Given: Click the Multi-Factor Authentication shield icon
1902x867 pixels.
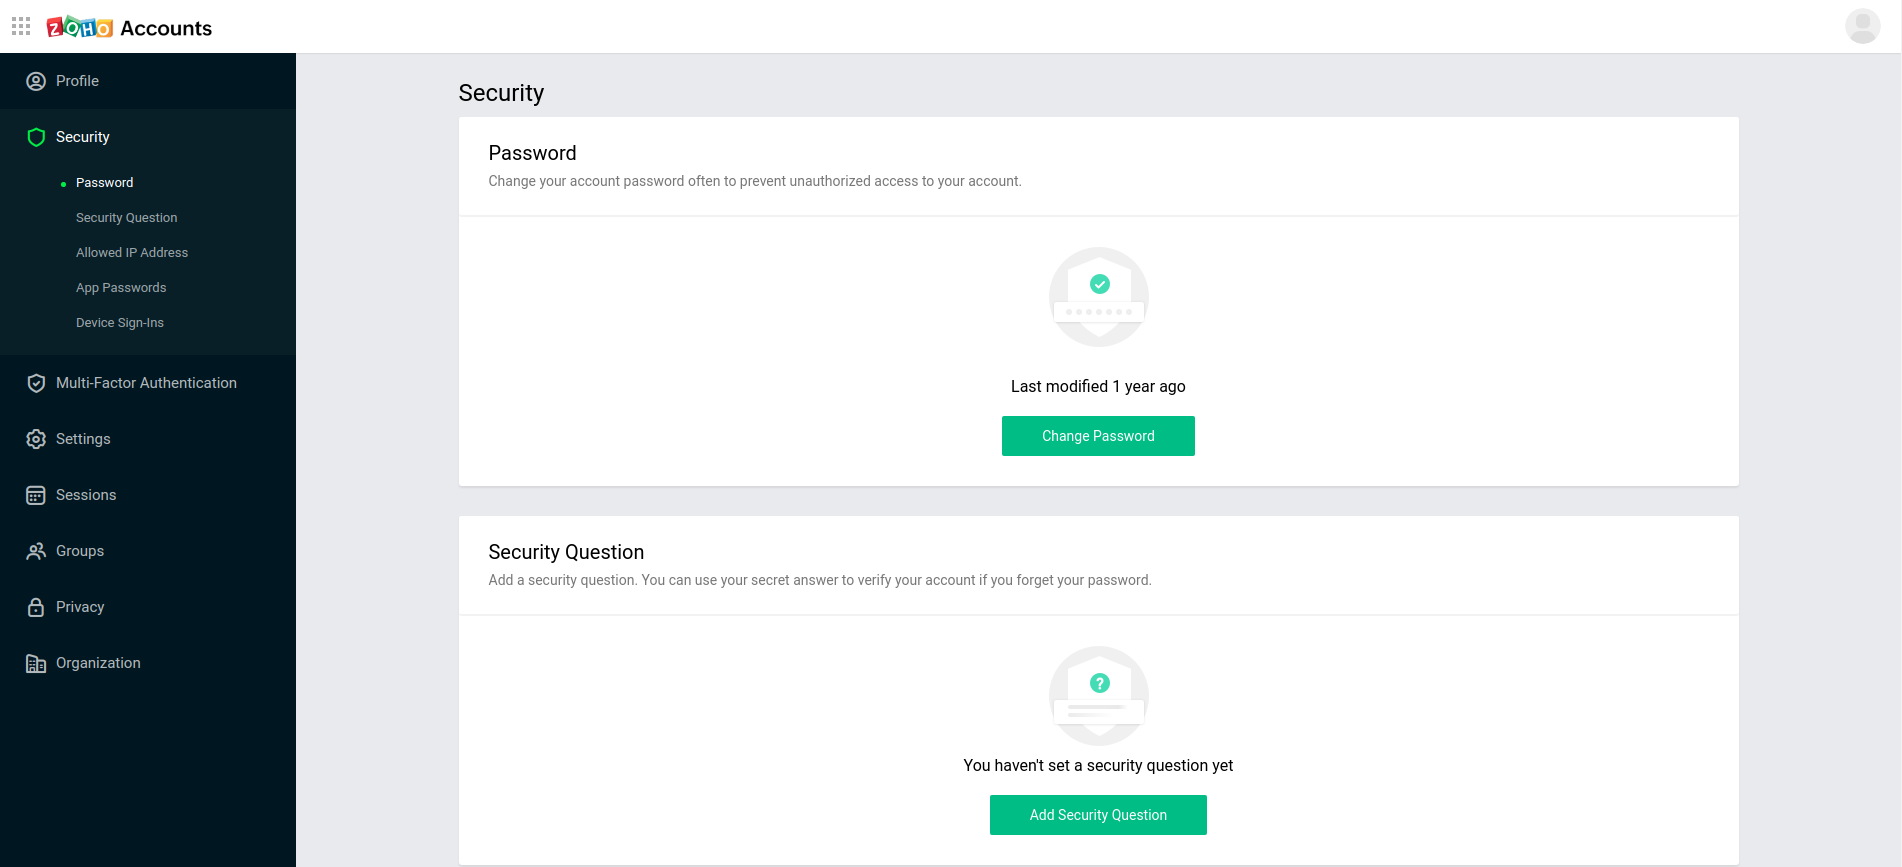Looking at the screenshot, I should click(x=36, y=383).
